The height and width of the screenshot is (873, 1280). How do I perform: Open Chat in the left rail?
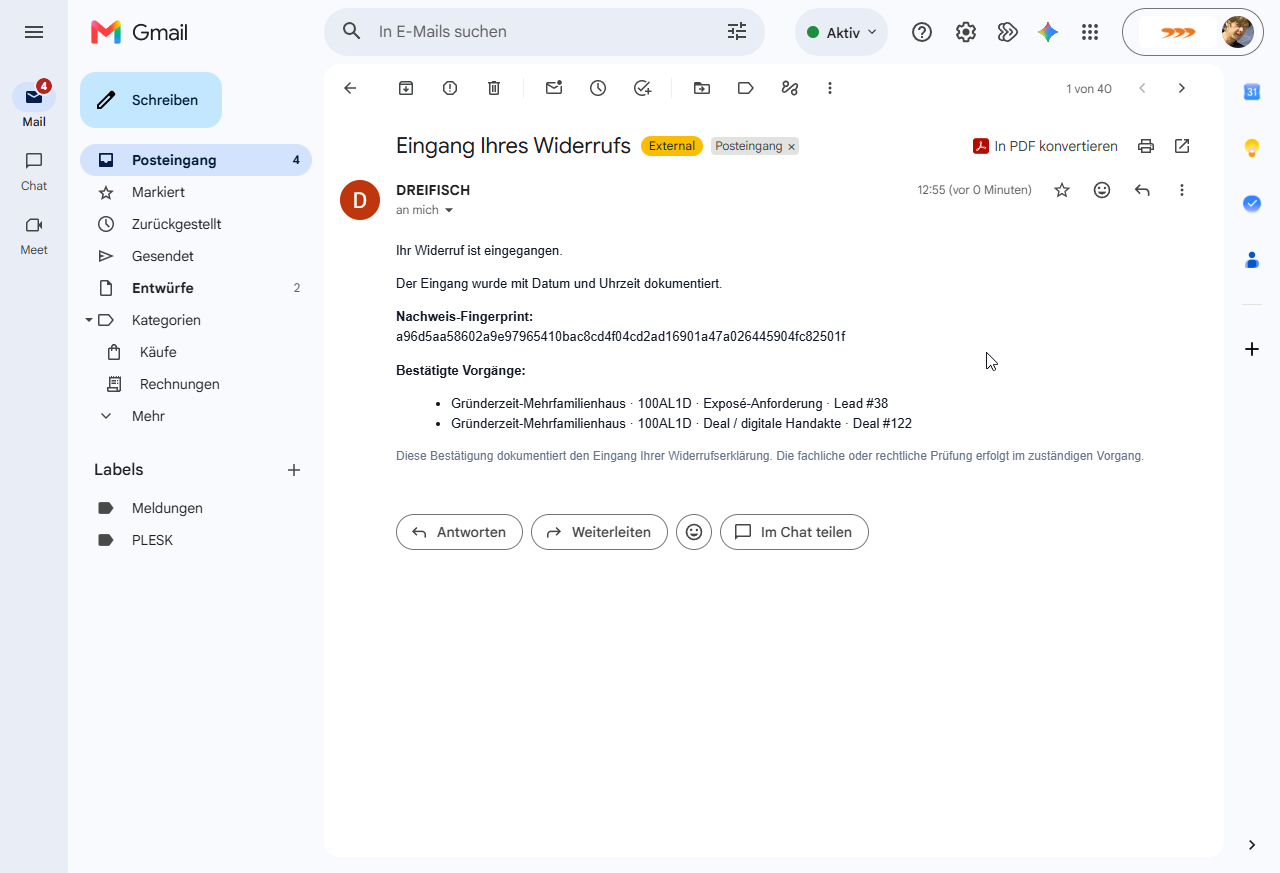[34, 170]
